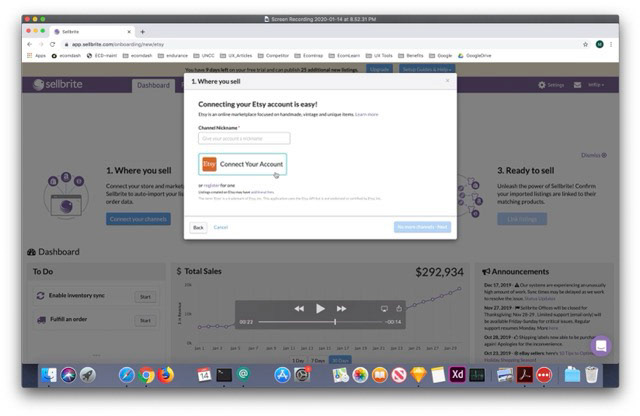Open the Chrome profile avatar
The width and height of the screenshot is (640, 416).
coord(600,44)
